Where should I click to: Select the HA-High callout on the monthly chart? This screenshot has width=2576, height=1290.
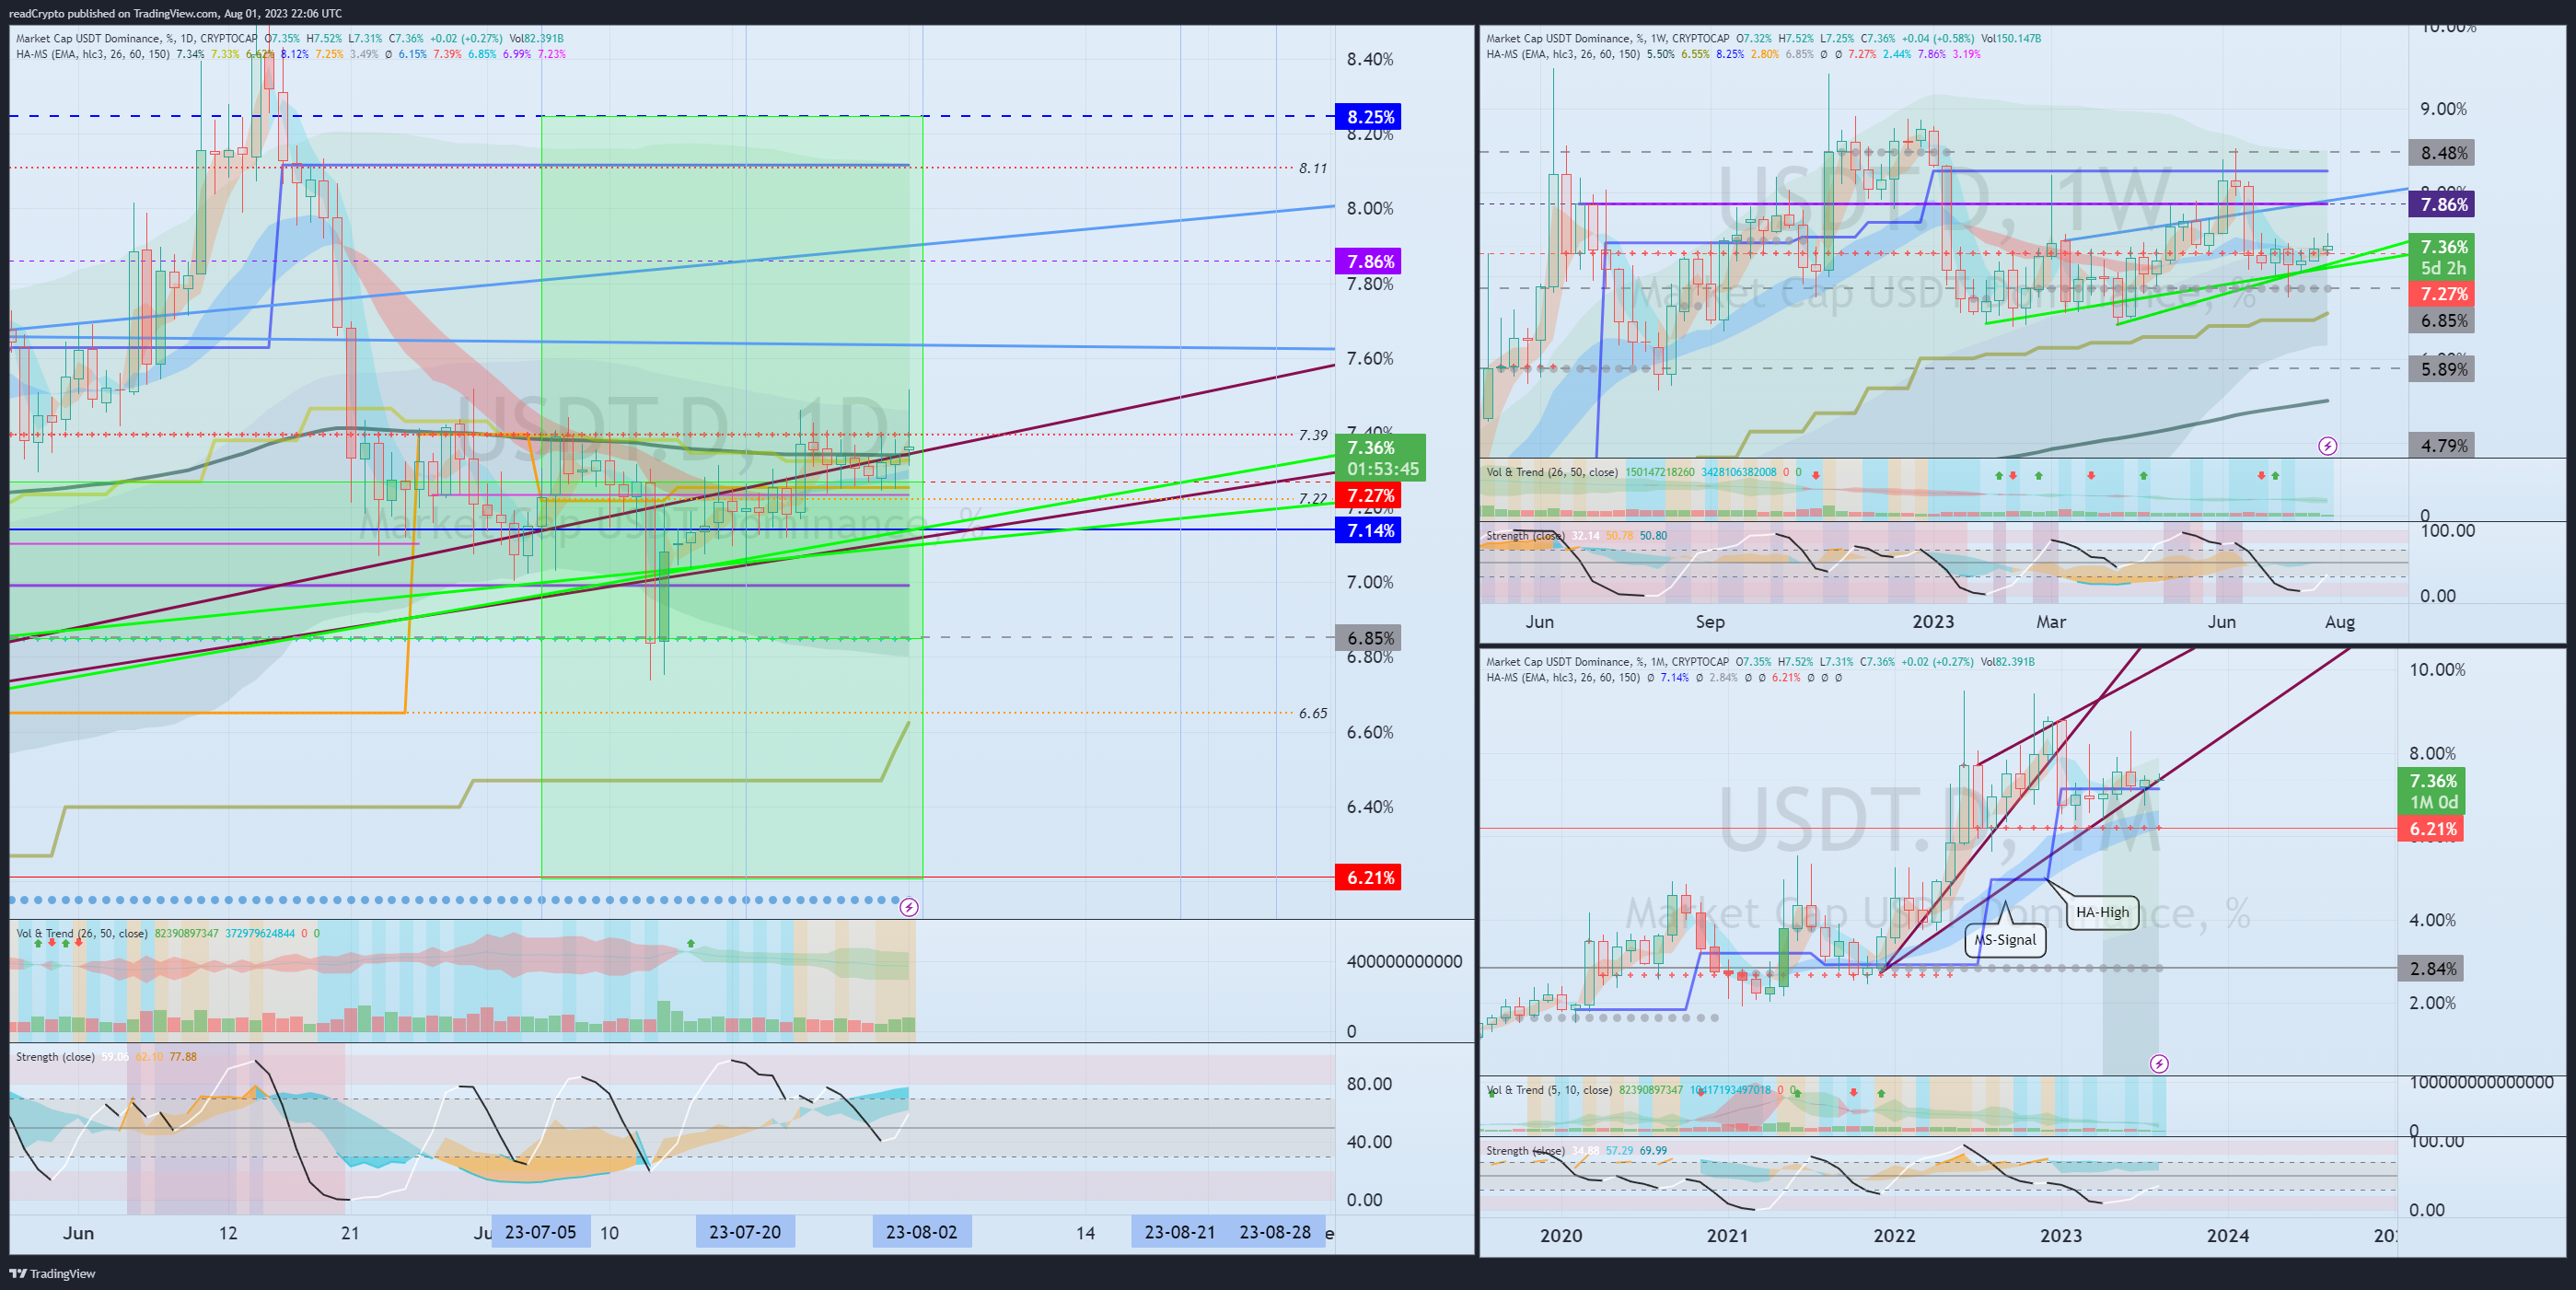(x=2102, y=912)
